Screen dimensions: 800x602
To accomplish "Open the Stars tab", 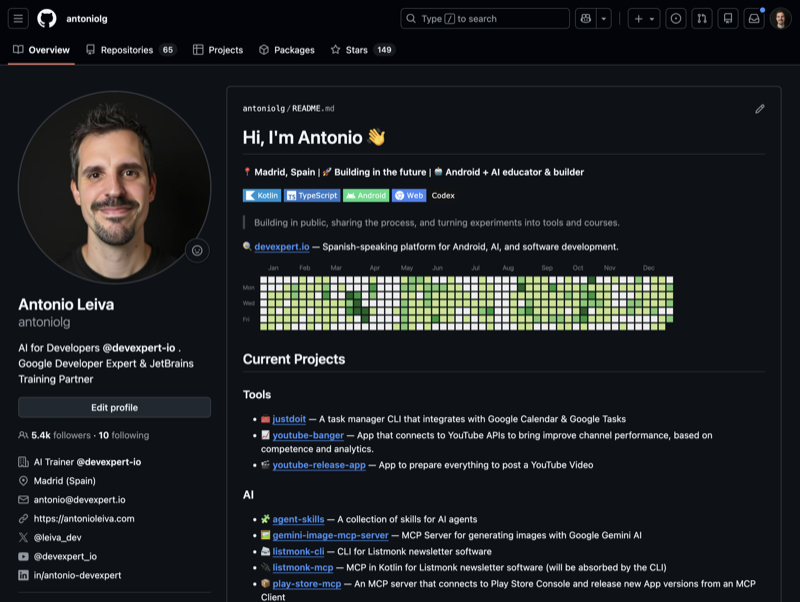I will [356, 48].
